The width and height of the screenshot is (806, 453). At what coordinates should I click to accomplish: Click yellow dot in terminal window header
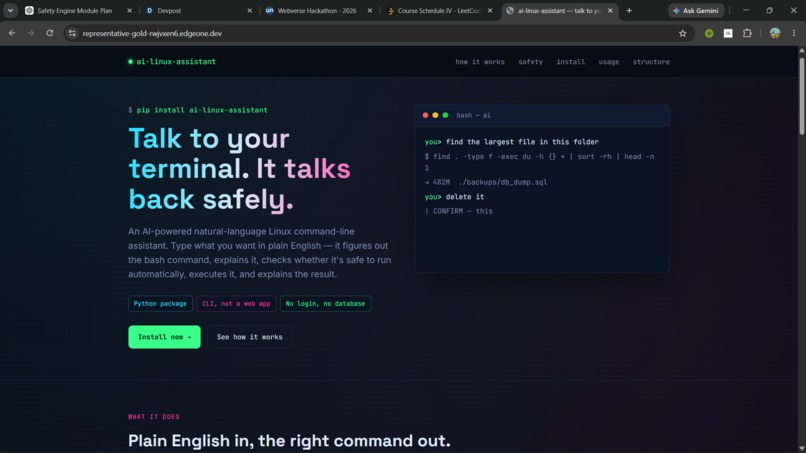click(x=435, y=115)
